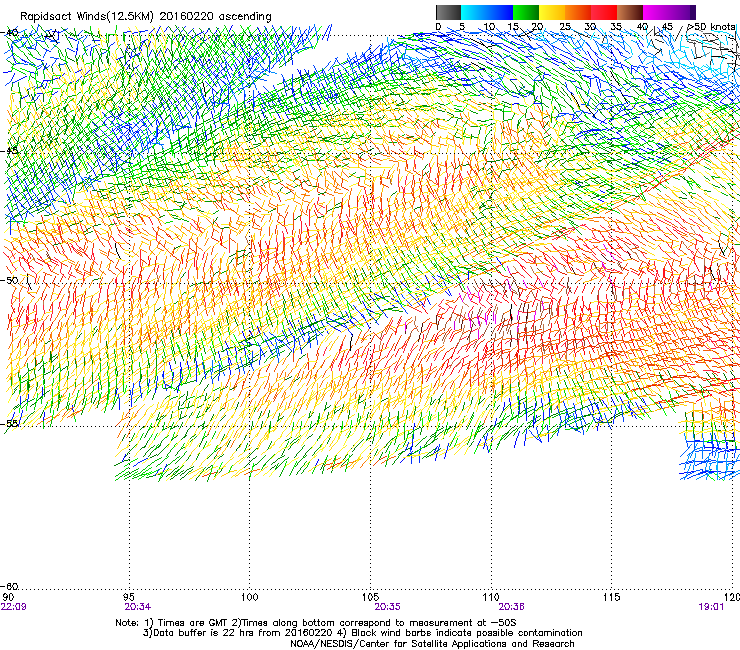Click the '95' longitude axis label
Image resolution: width=740 pixels, height=650 pixels.
coord(129,597)
